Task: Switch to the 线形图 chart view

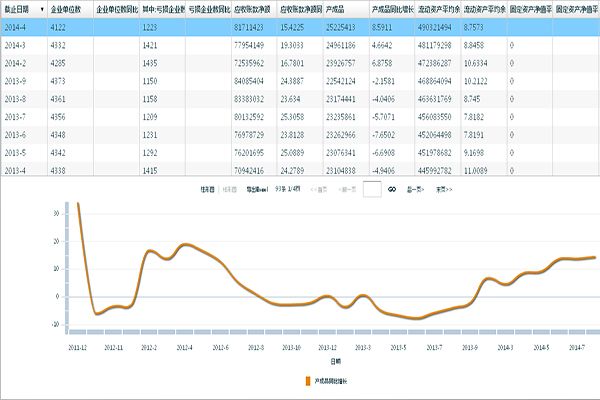Action: pos(230,189)
